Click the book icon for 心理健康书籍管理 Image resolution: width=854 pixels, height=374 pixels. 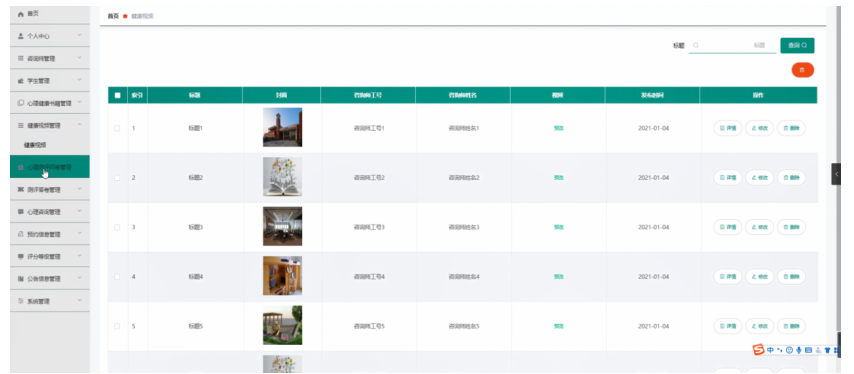click(21, 102)
